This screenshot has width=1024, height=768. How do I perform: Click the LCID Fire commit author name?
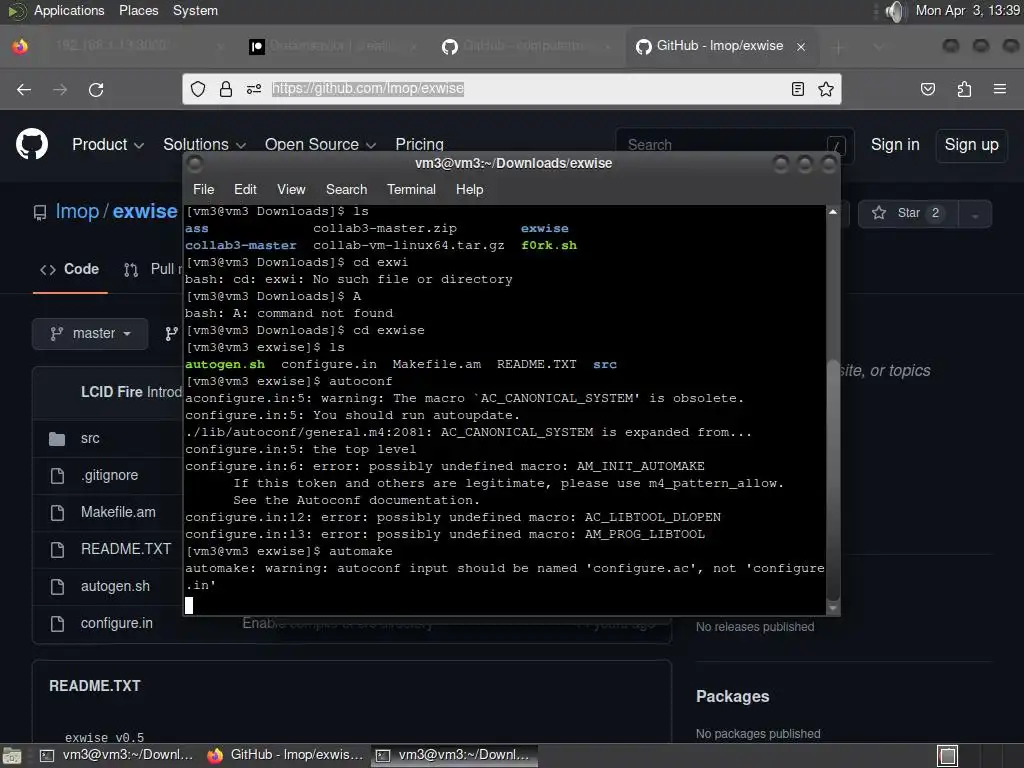click(111, 392)
